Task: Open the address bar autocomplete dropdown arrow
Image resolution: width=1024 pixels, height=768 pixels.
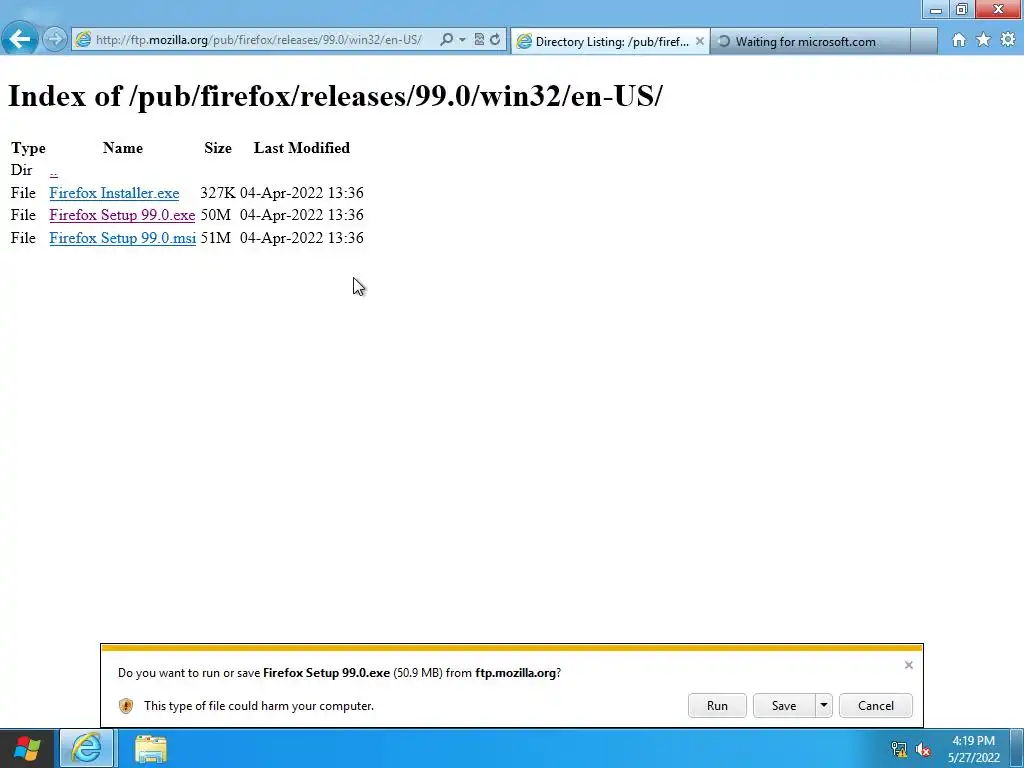Action: click(462, 40)
